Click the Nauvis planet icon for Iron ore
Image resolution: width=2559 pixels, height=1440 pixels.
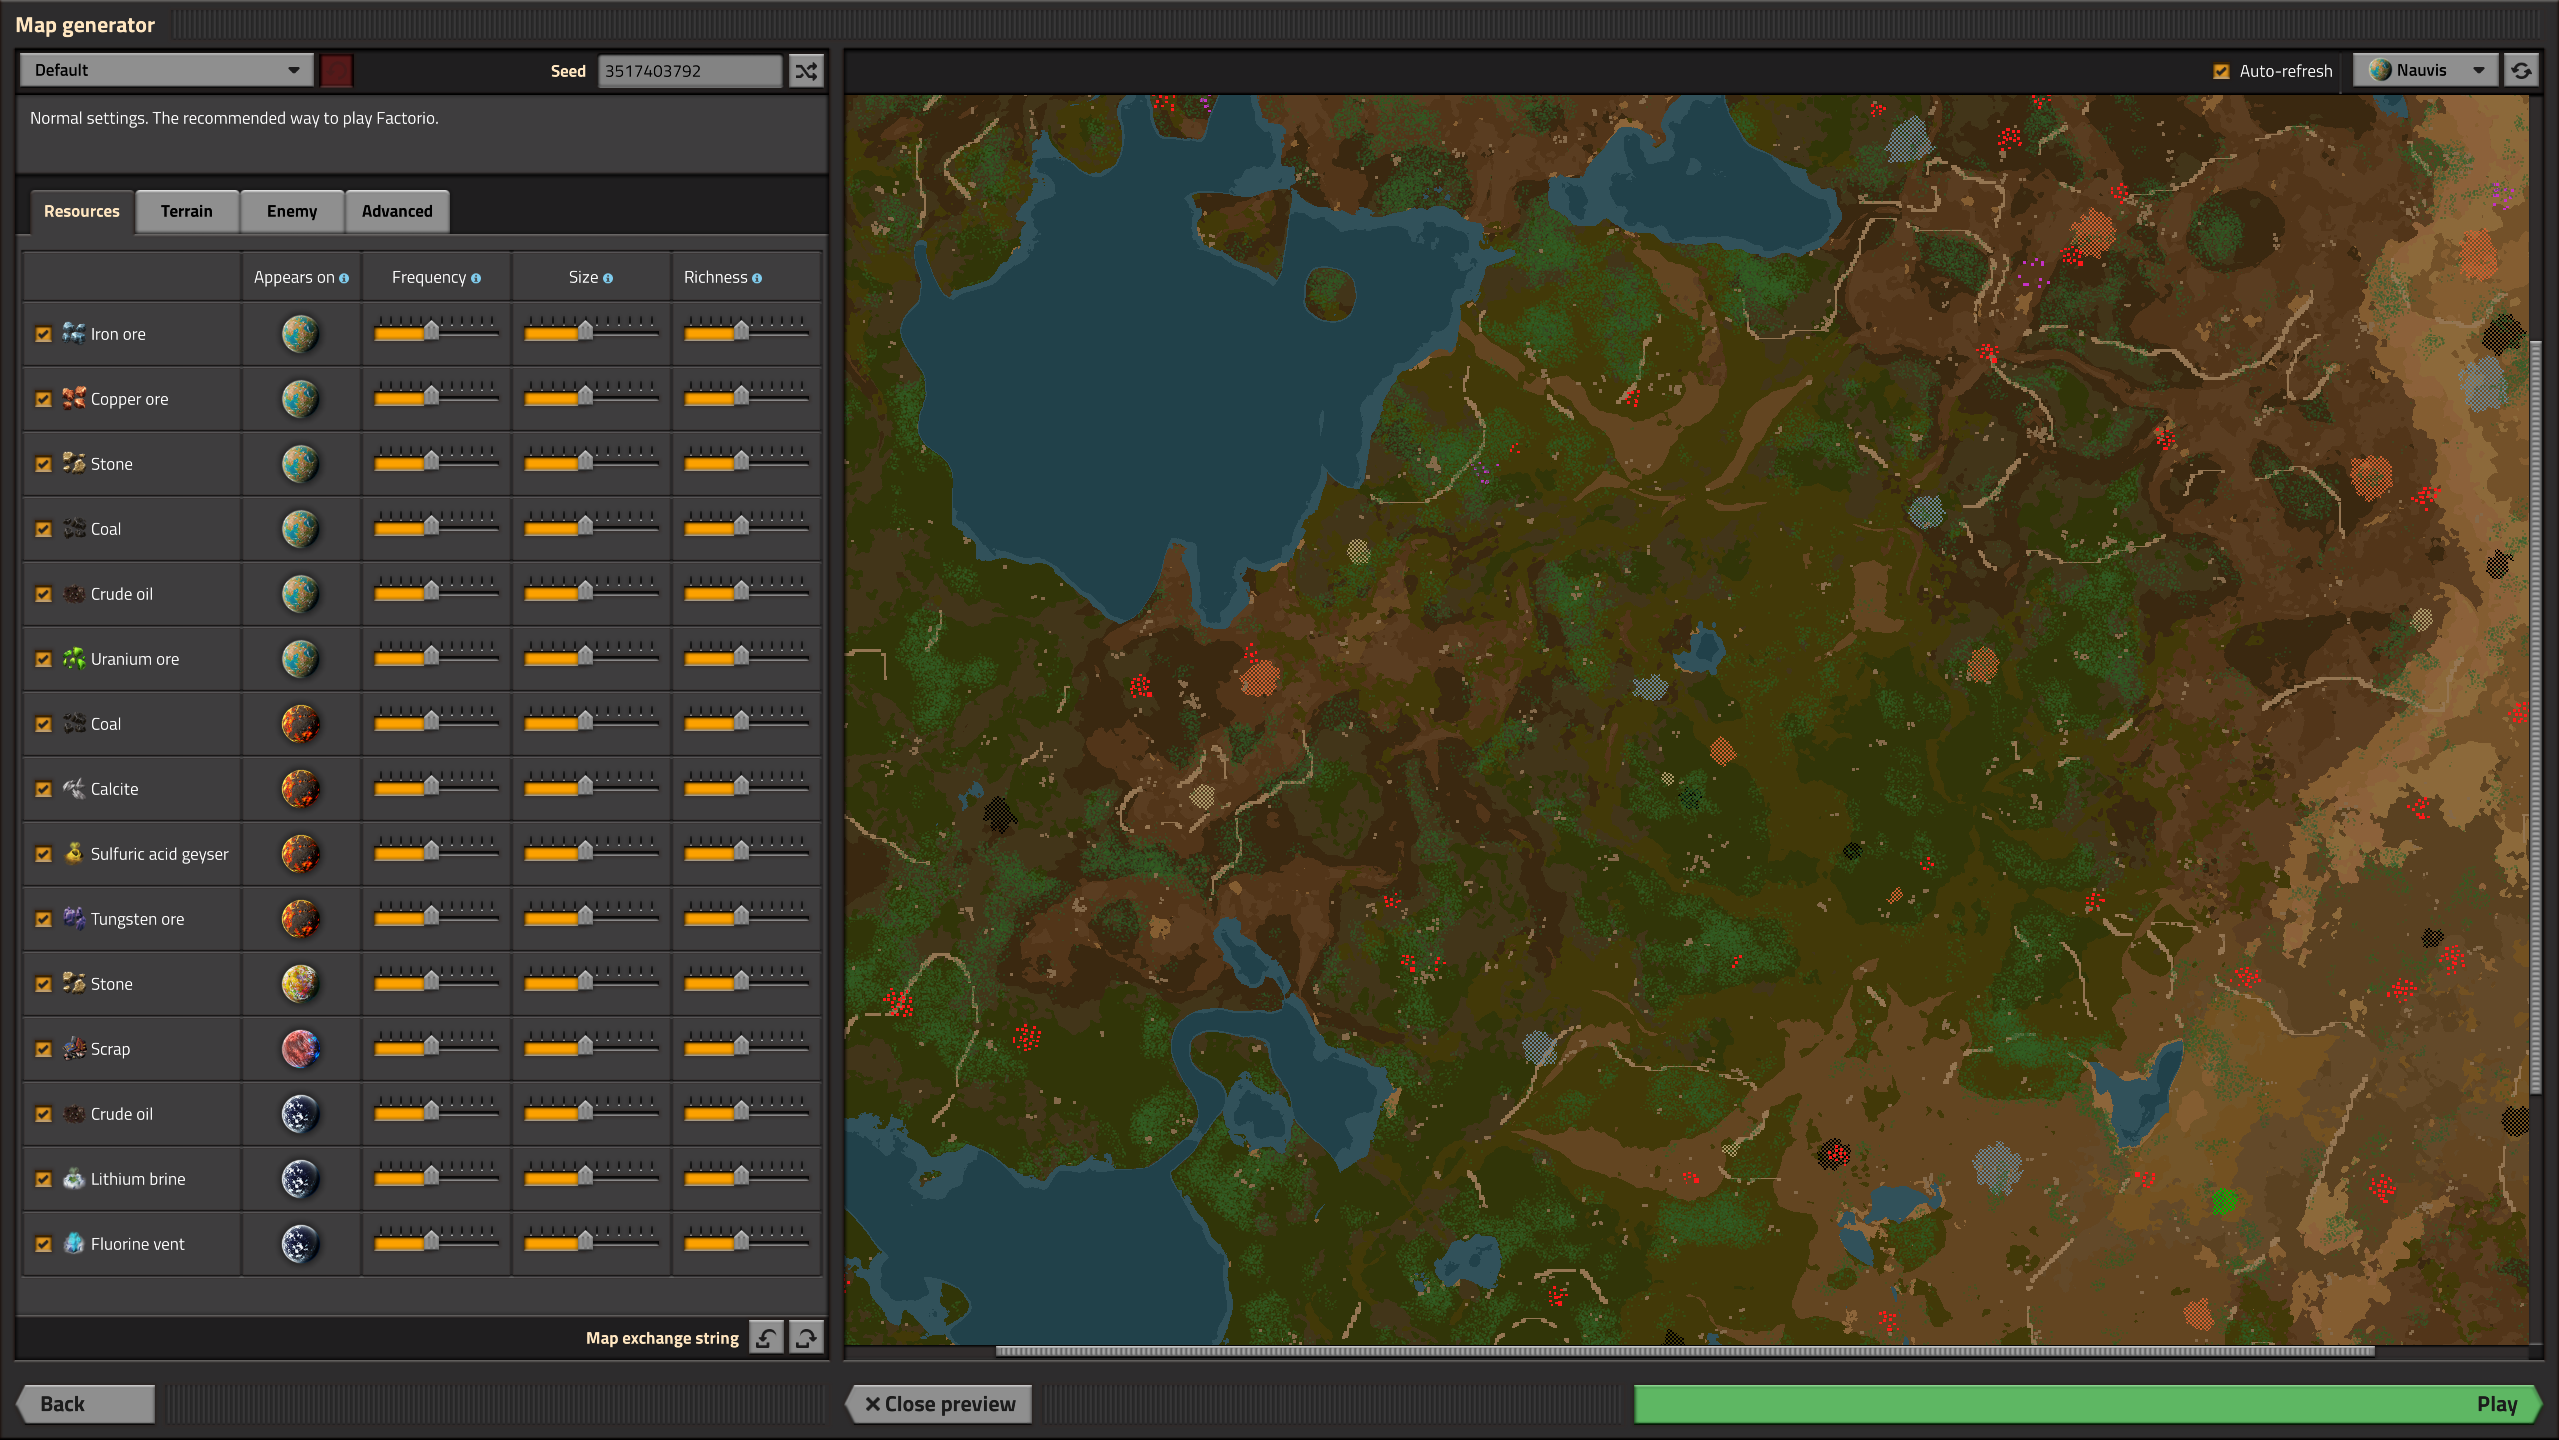pos(300,334)
